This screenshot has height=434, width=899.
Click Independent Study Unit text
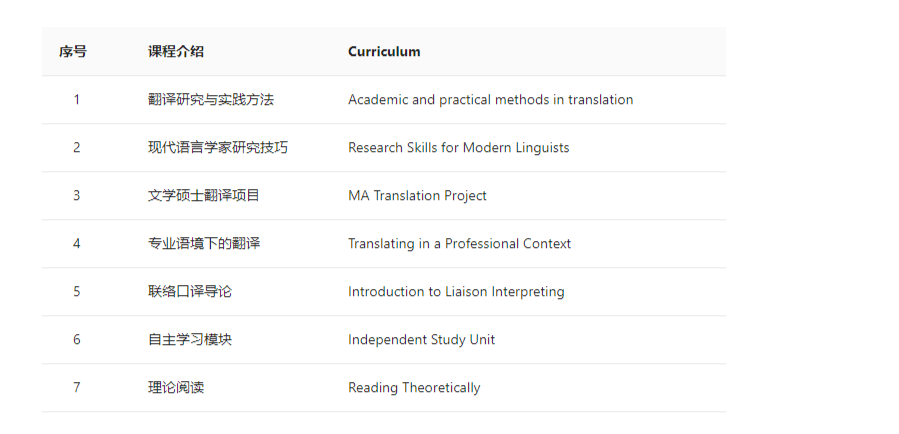[x=421, y=339]
